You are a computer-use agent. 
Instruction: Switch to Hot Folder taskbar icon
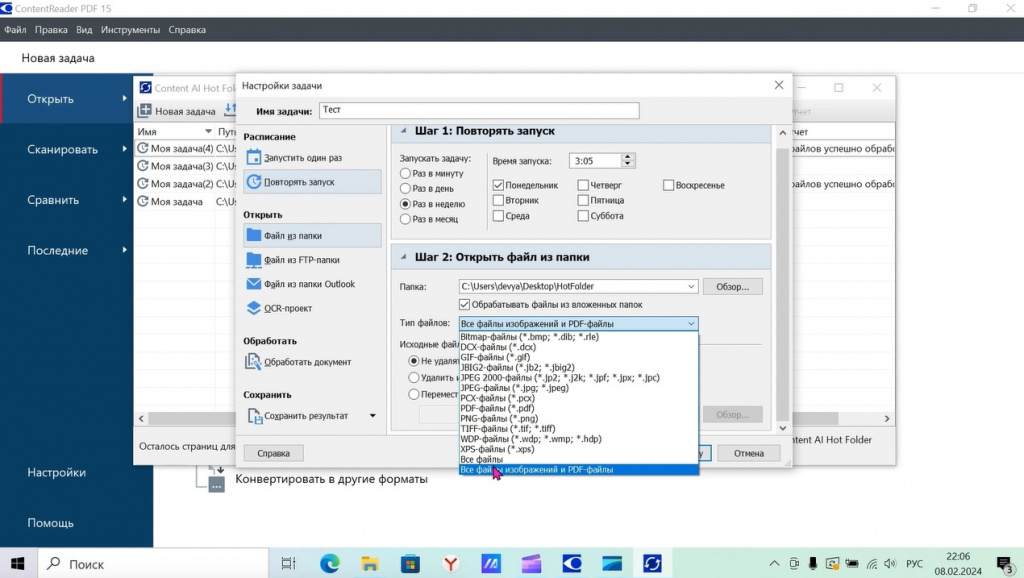[x=652, y=564]
